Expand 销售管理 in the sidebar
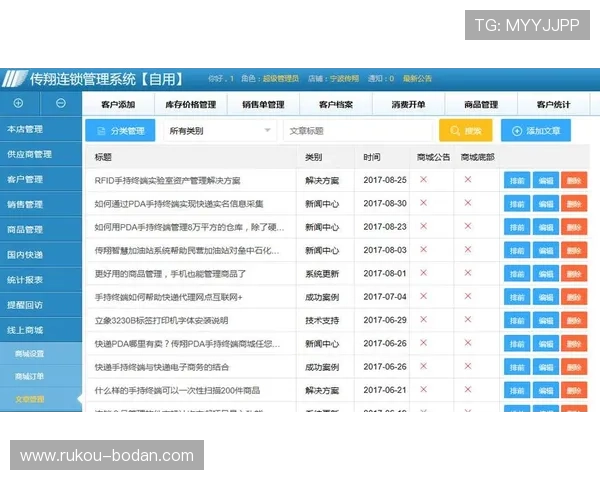 click(x=41, y=204)
